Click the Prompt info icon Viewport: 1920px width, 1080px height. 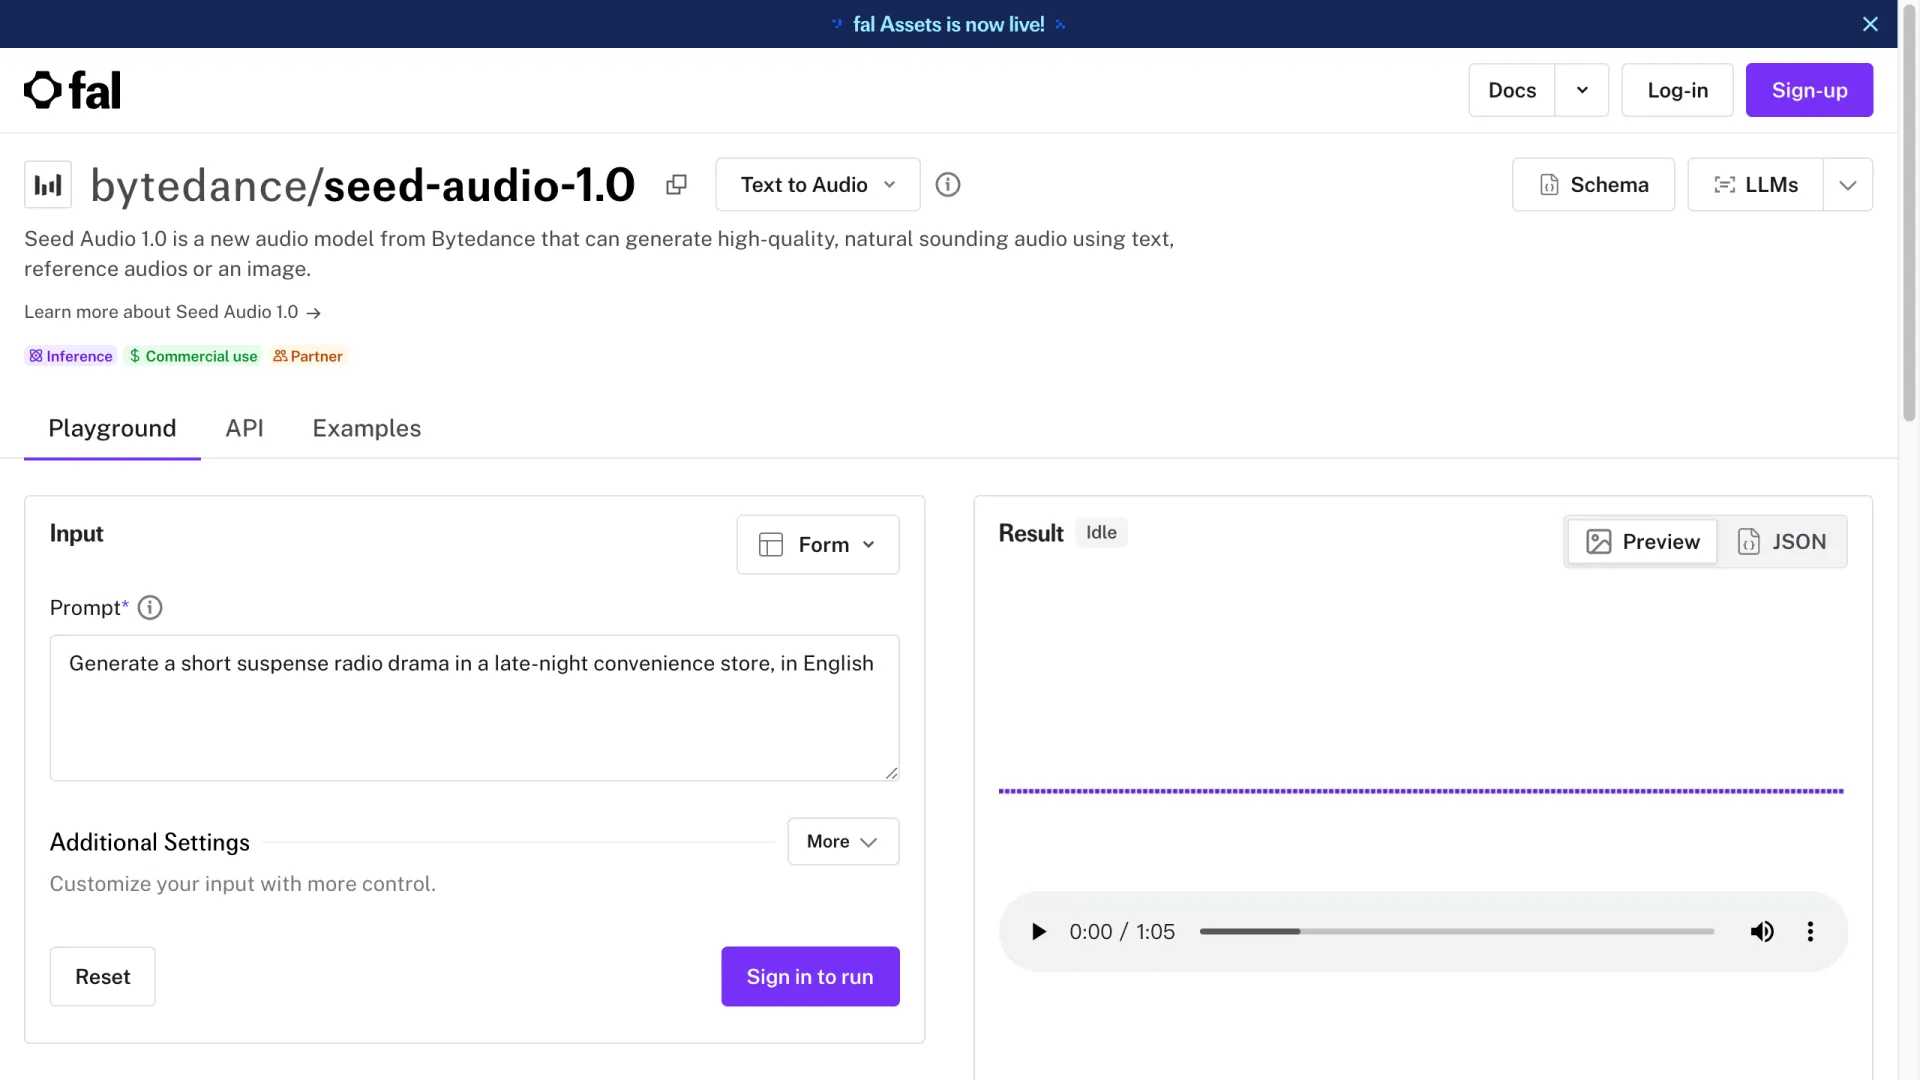(150, 607)
